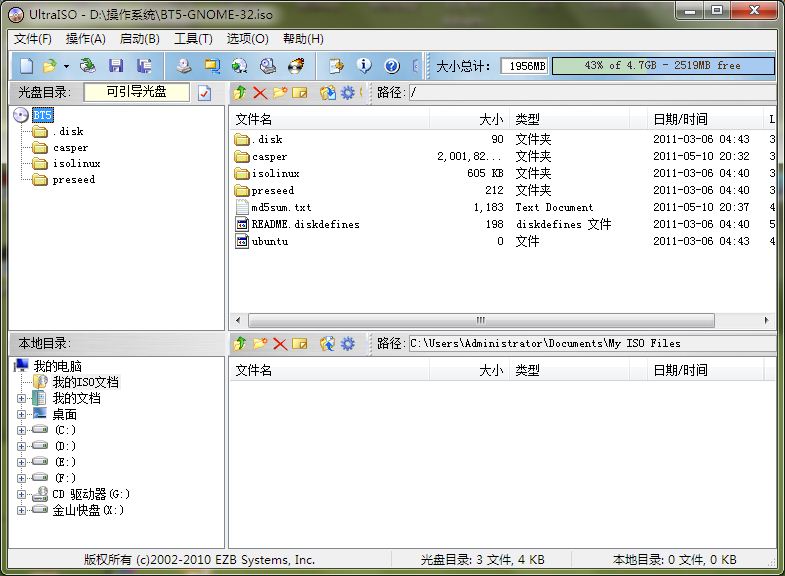Image resolution: width=785 pixels, height=576 pixels.
Task: Click the Make CD image icon
Action: [x=184, y=66]
